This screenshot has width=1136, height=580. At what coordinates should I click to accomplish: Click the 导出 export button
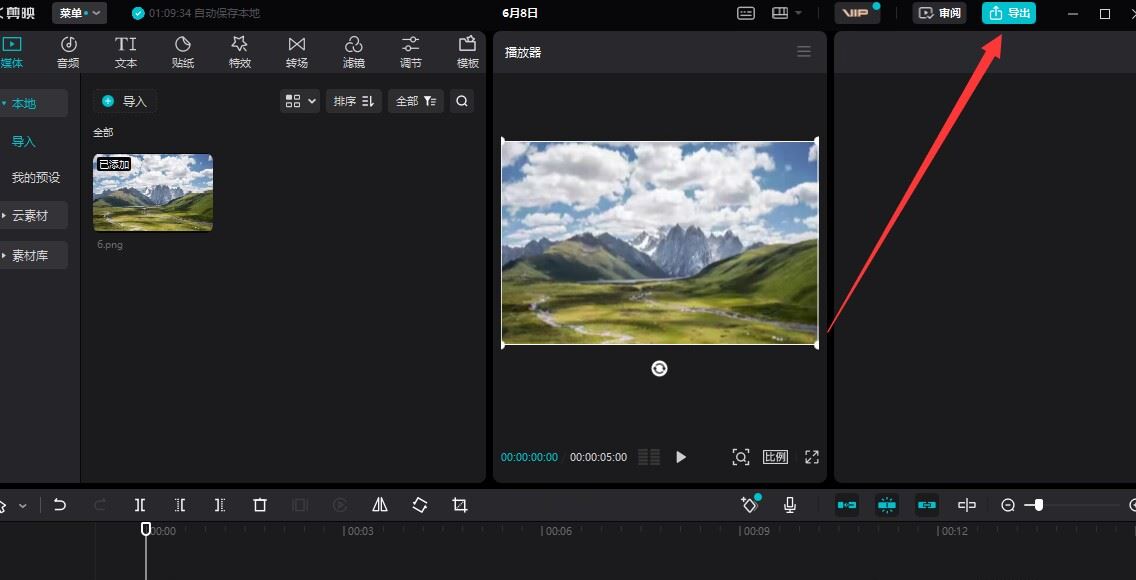coord(1008,13)
